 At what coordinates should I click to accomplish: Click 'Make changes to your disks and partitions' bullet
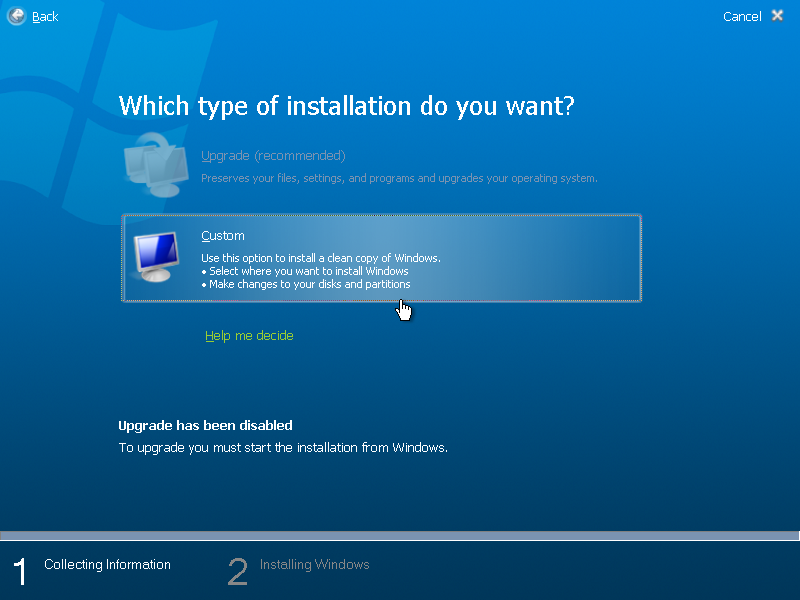pos(306,284)
